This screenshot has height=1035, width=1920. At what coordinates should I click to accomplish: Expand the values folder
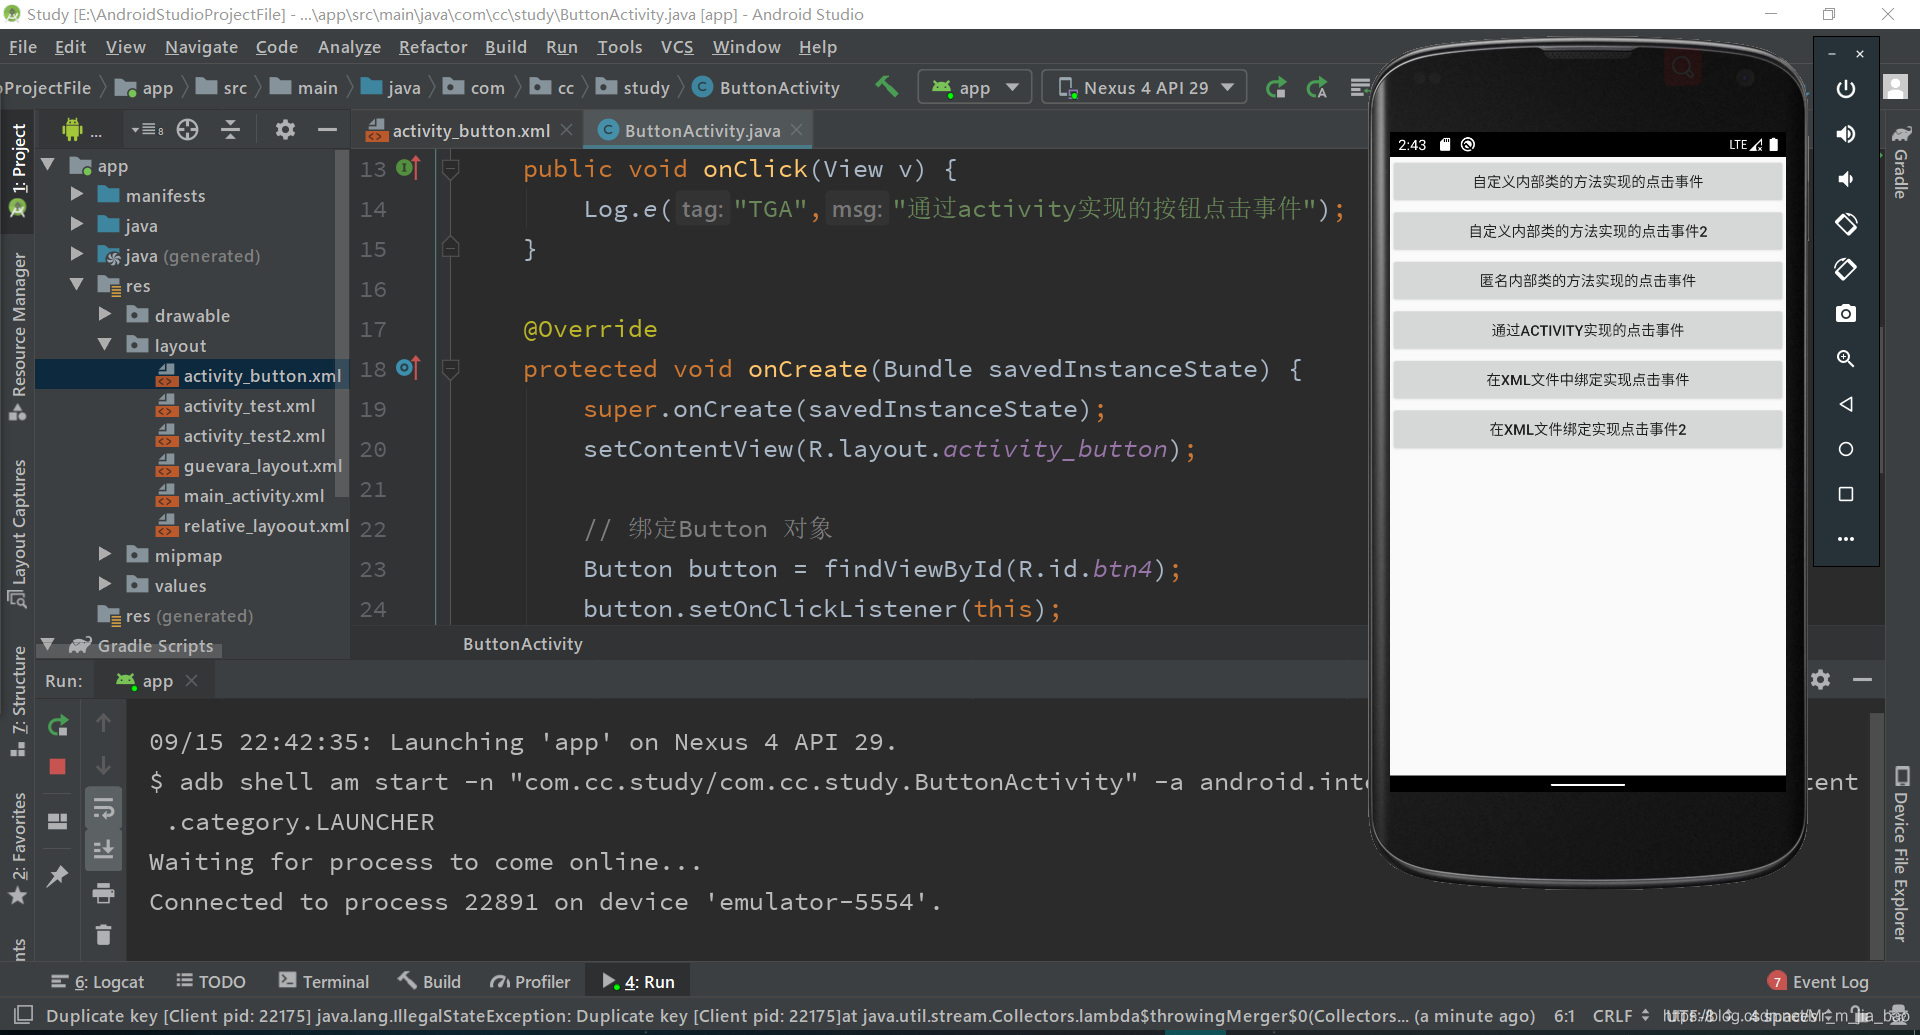[105, 585]
